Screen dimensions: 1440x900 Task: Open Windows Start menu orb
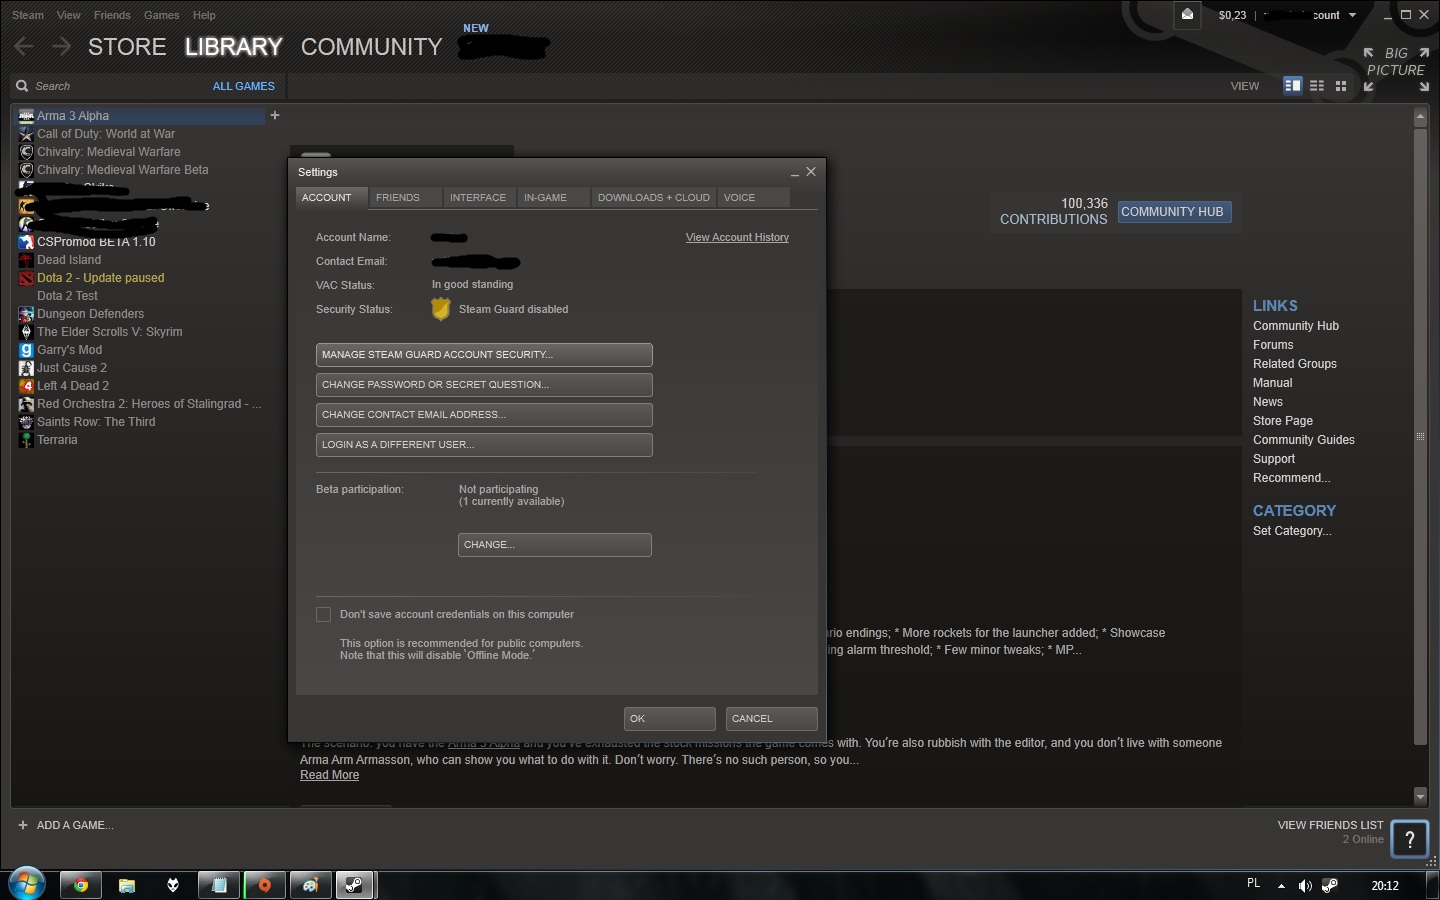(x=27, y=884)
